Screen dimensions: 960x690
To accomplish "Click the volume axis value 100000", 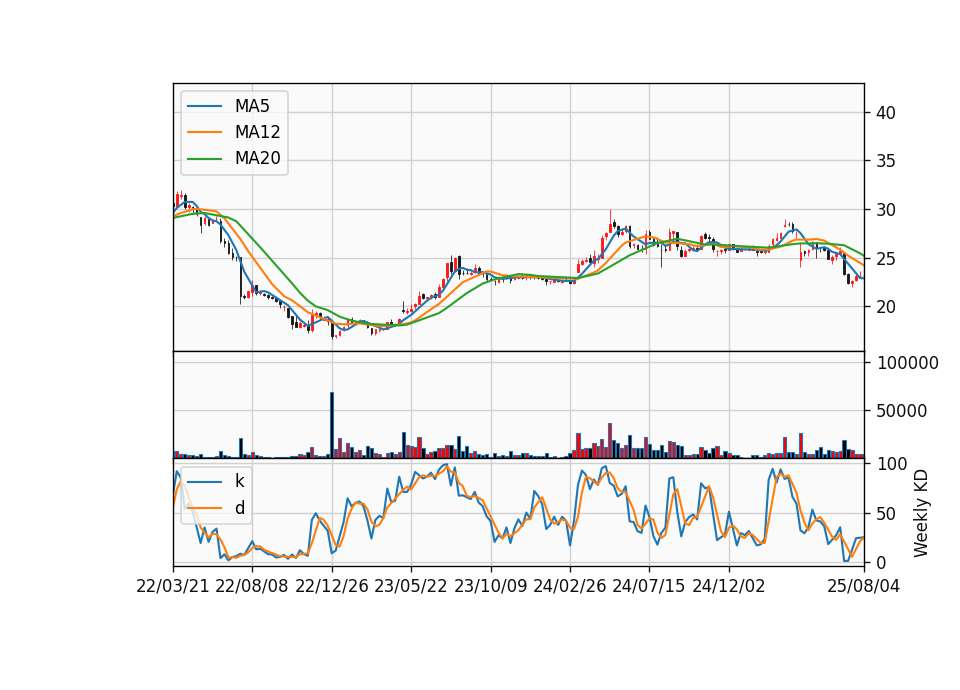I will 907,364.
